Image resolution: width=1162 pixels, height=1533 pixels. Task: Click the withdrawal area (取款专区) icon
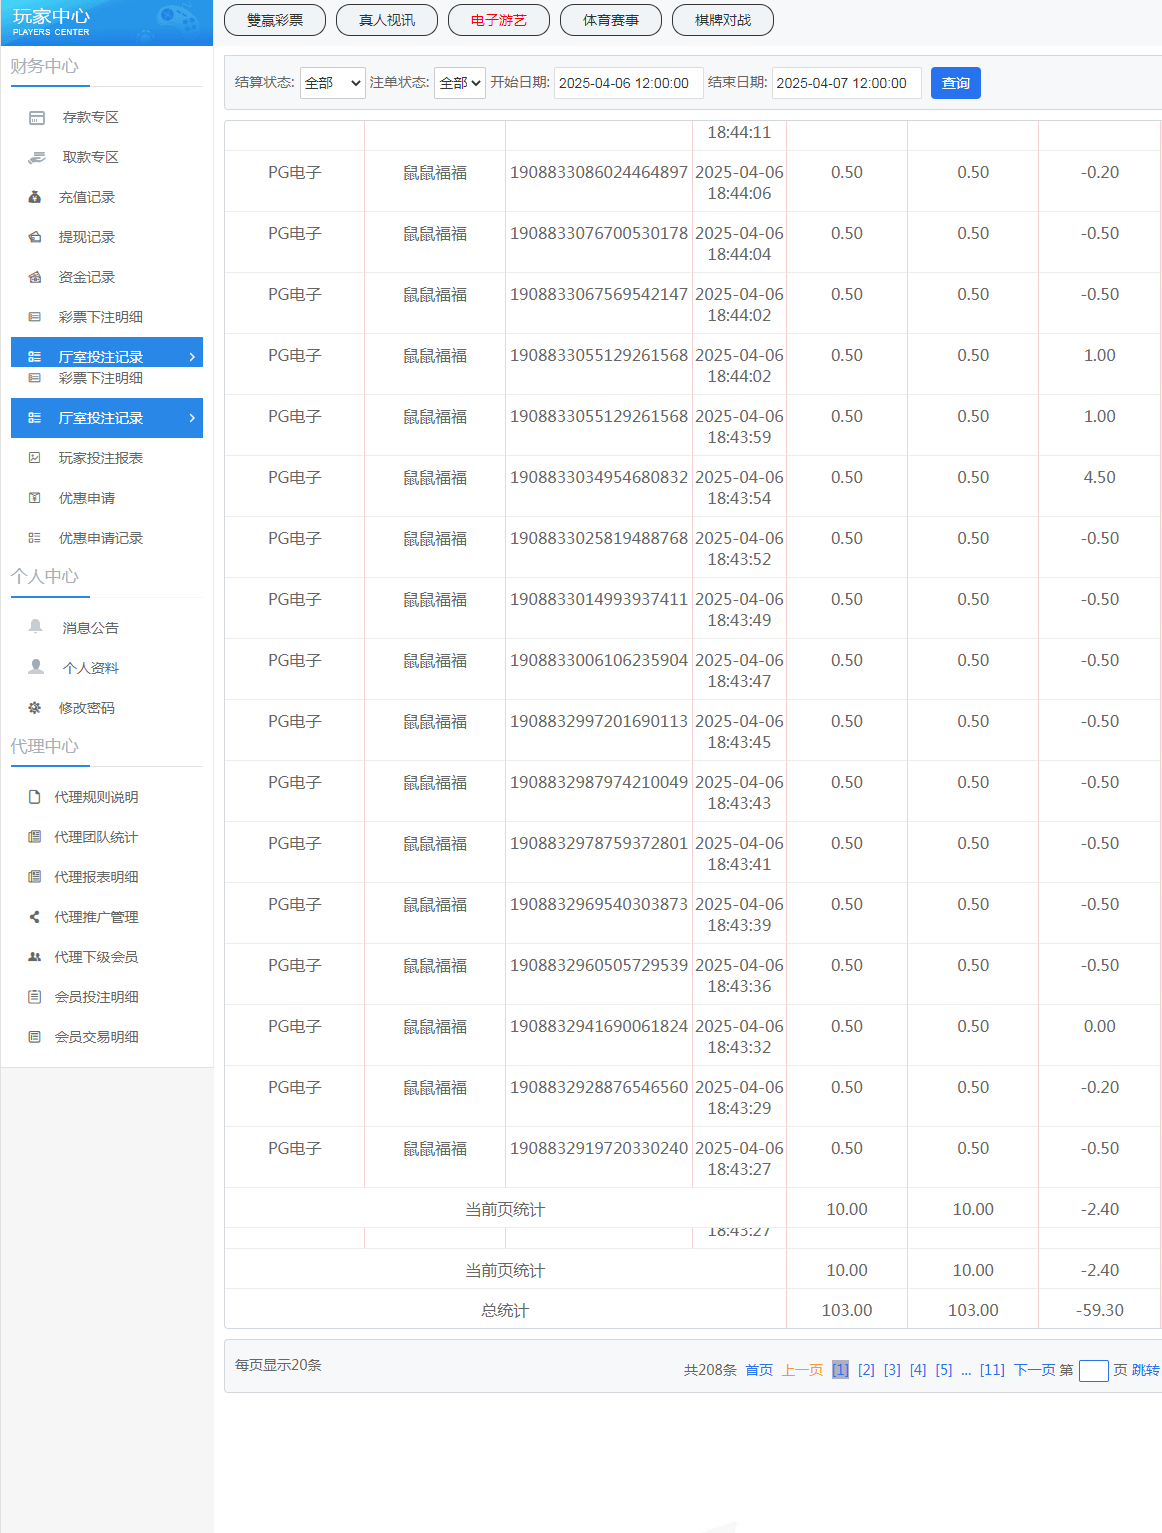tap(37, 158)
